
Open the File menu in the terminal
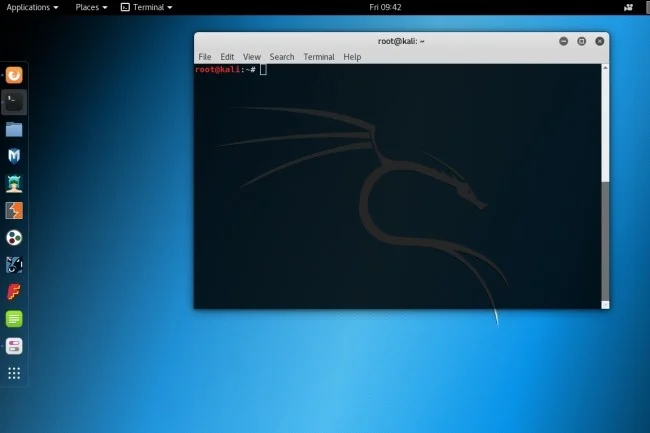[205, 57]
